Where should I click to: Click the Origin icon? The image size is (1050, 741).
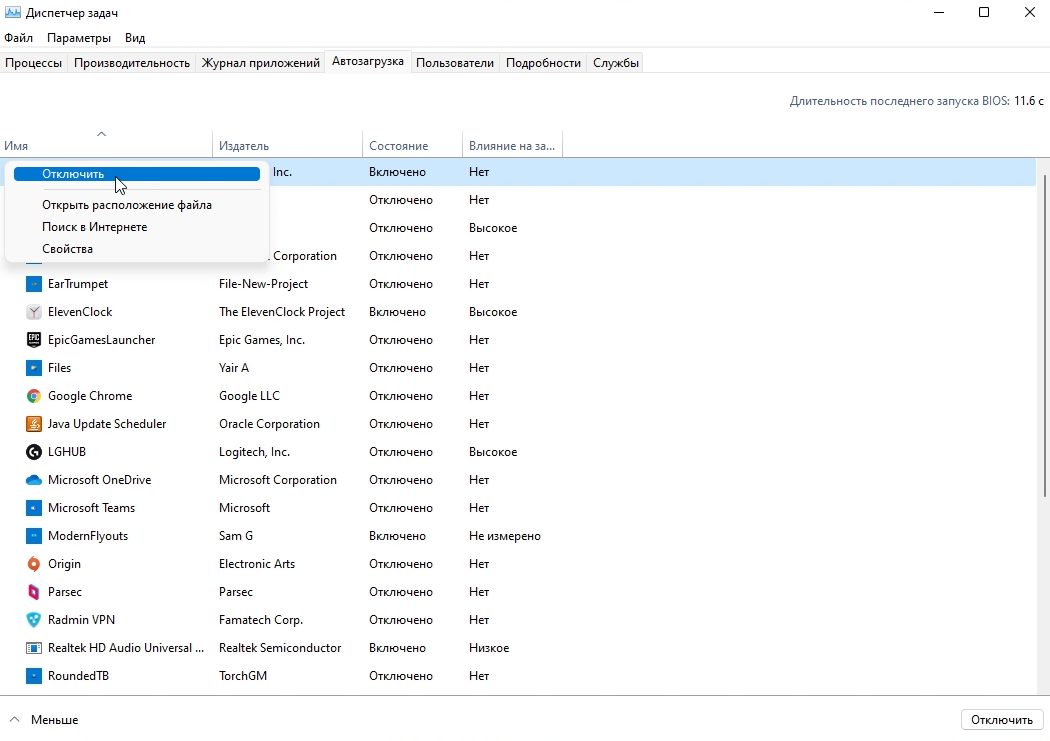(33, 564)
